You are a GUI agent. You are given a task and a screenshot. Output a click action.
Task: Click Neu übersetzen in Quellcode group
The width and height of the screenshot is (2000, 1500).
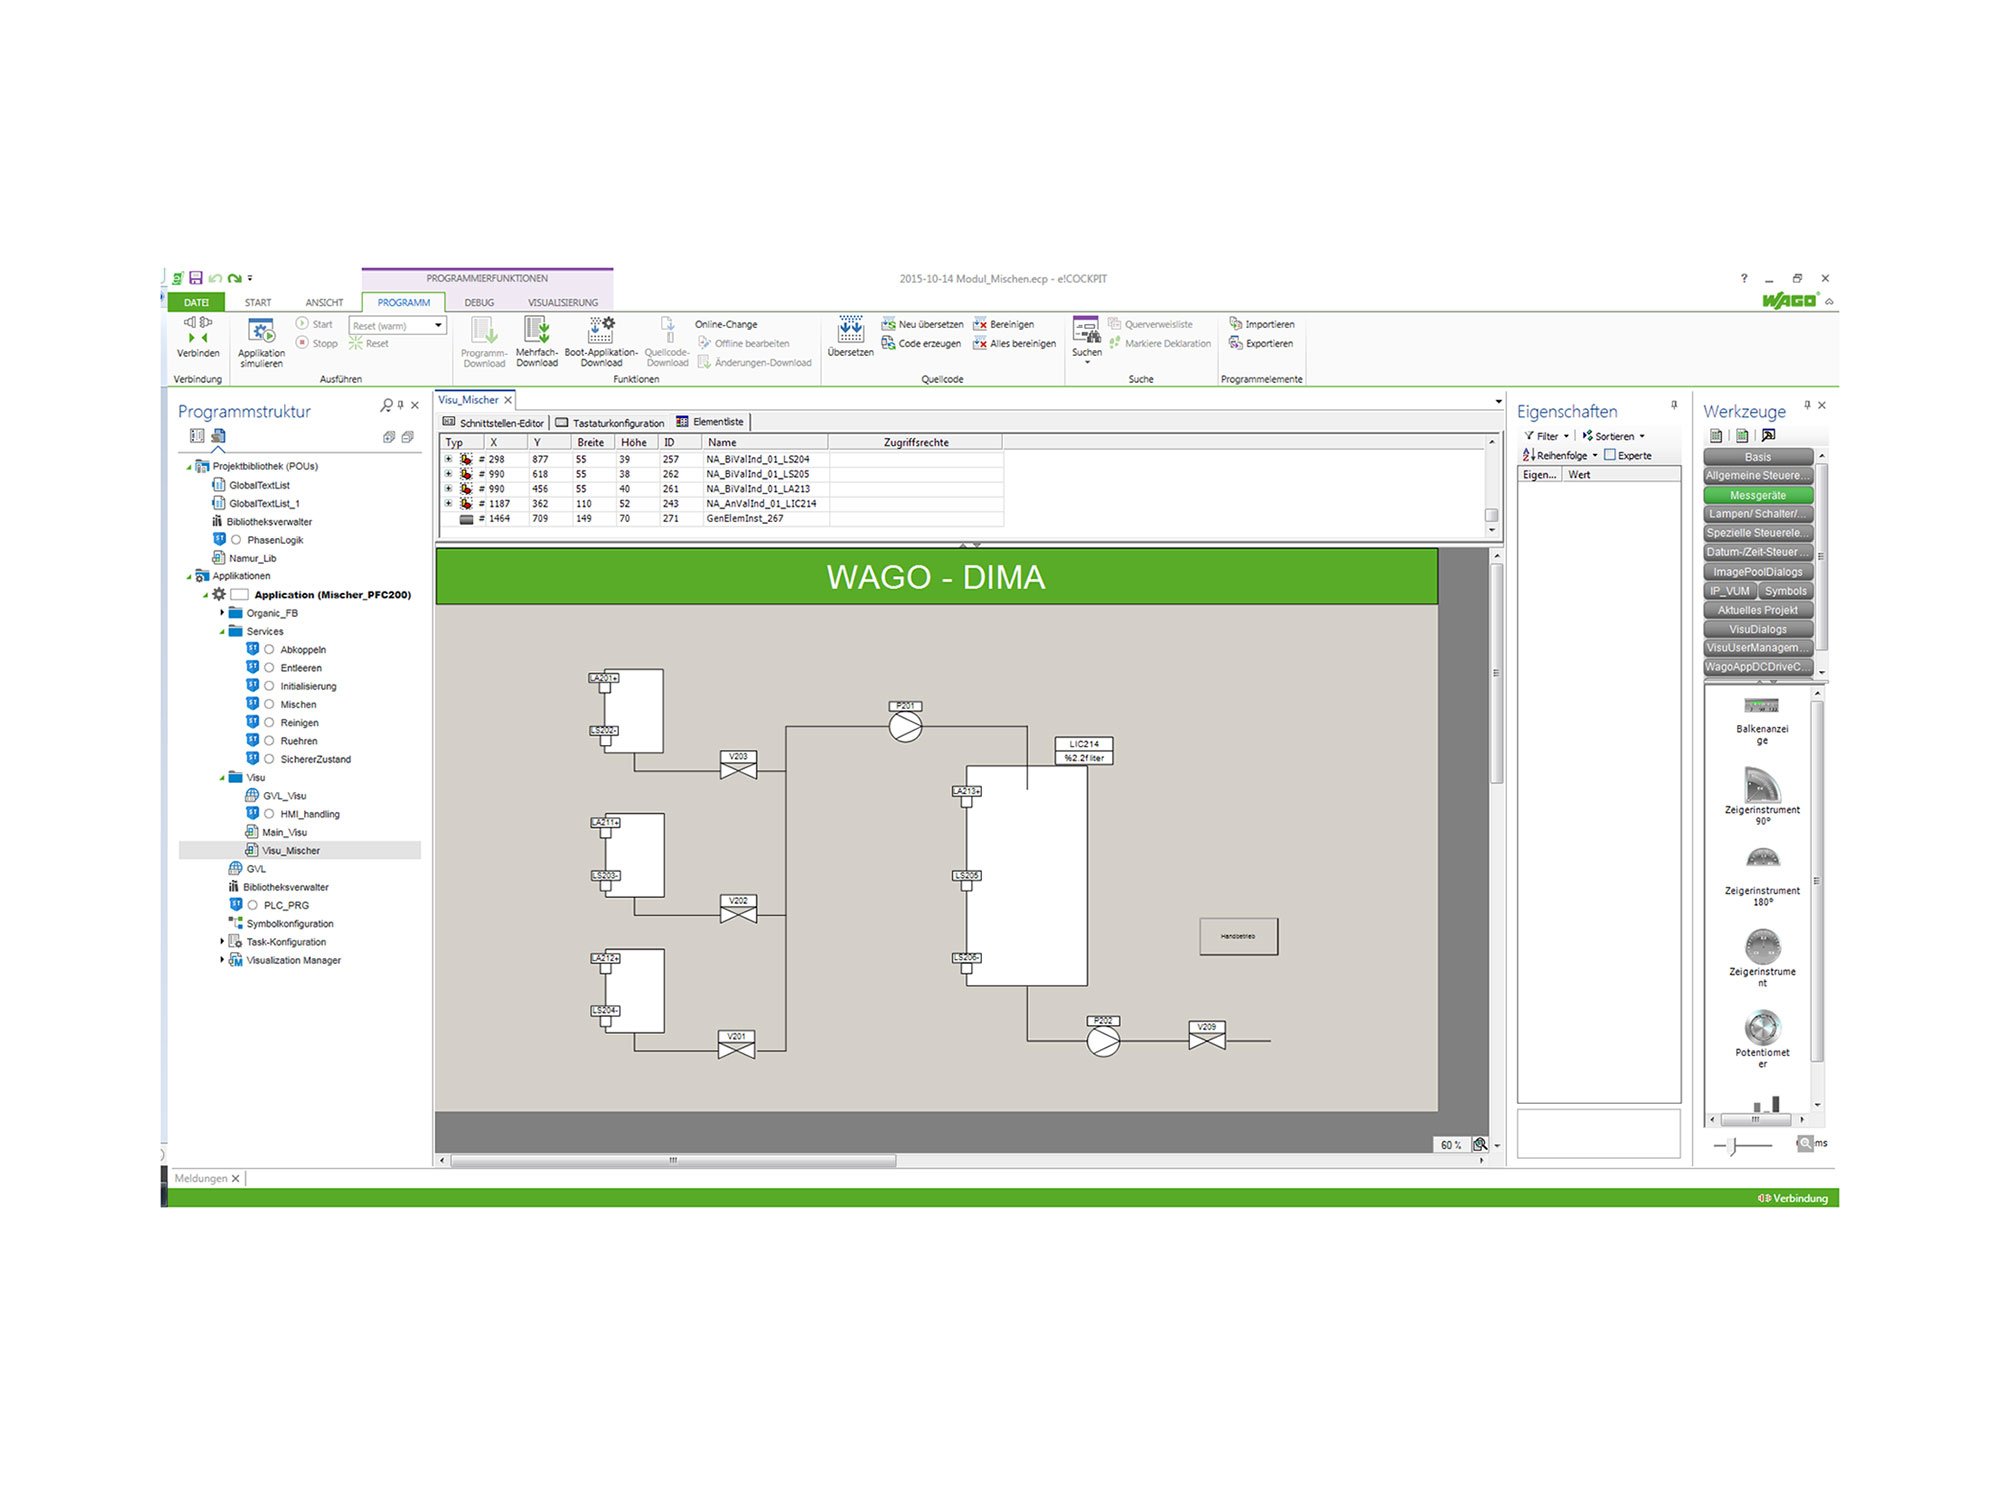(x=922, y=324)
